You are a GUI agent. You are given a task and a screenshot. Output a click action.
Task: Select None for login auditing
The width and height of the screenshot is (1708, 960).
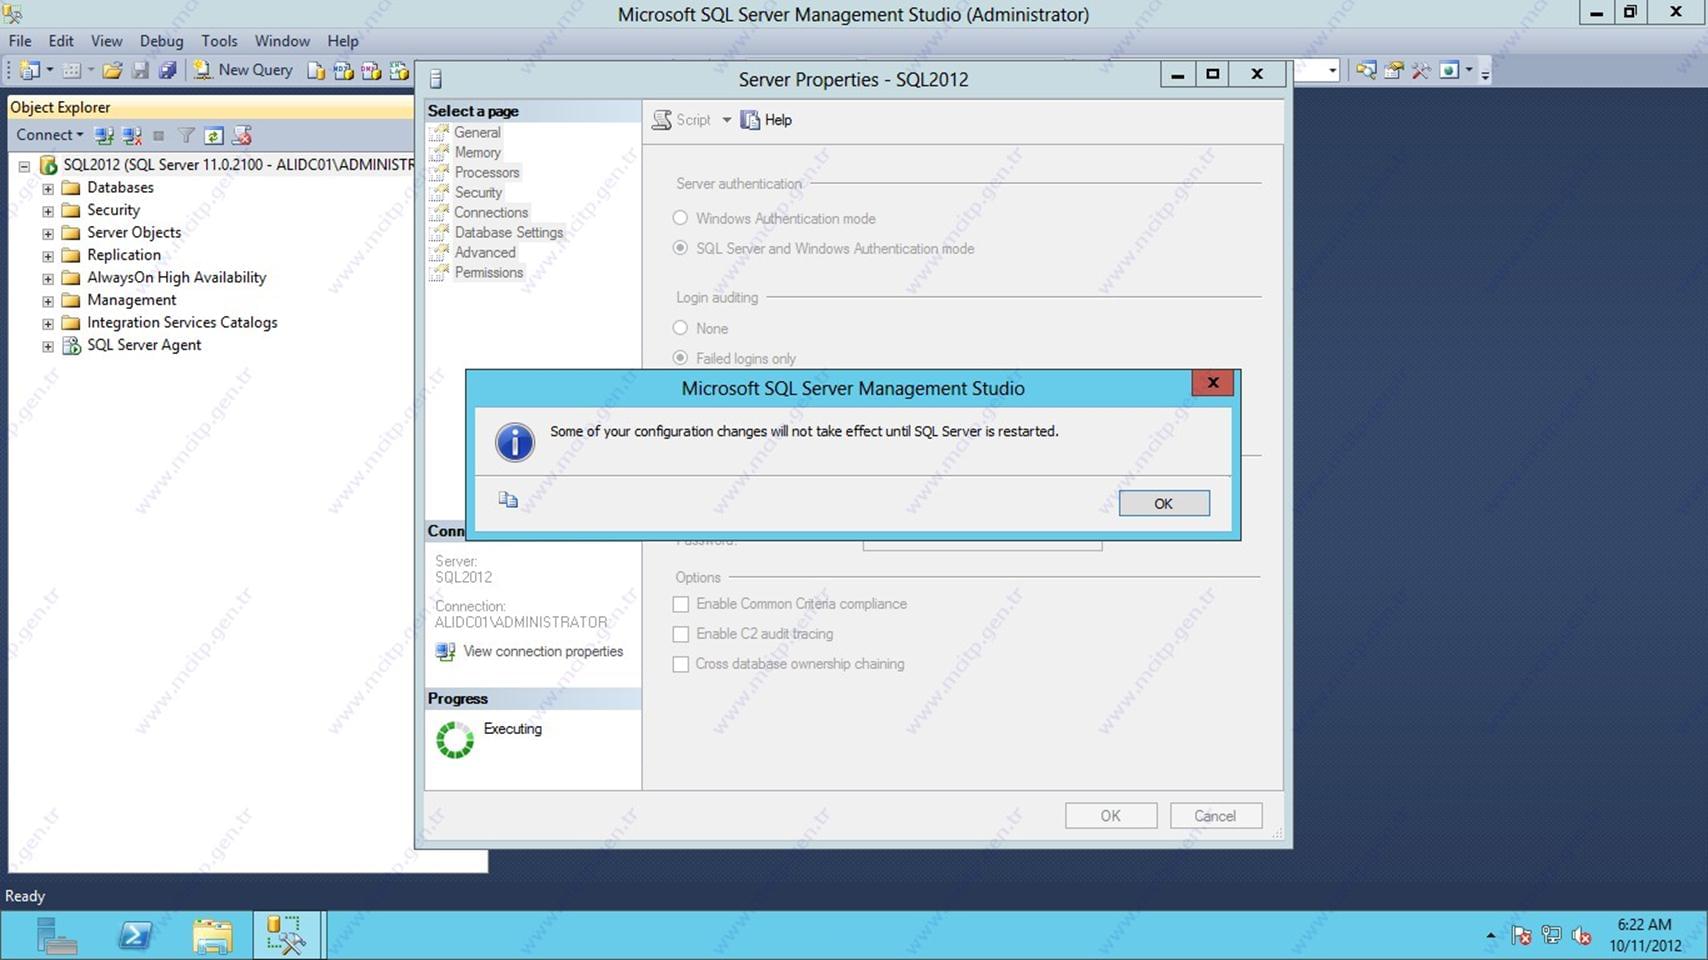(680, 328)
